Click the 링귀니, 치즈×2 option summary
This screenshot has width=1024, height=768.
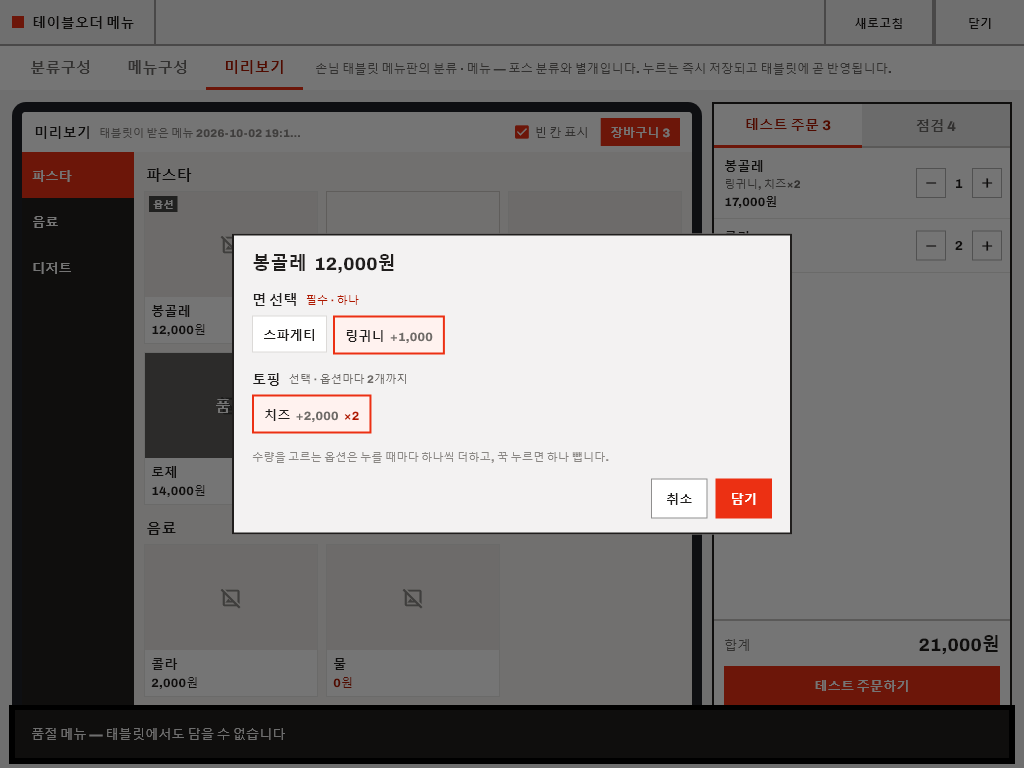tap(762, 184)
